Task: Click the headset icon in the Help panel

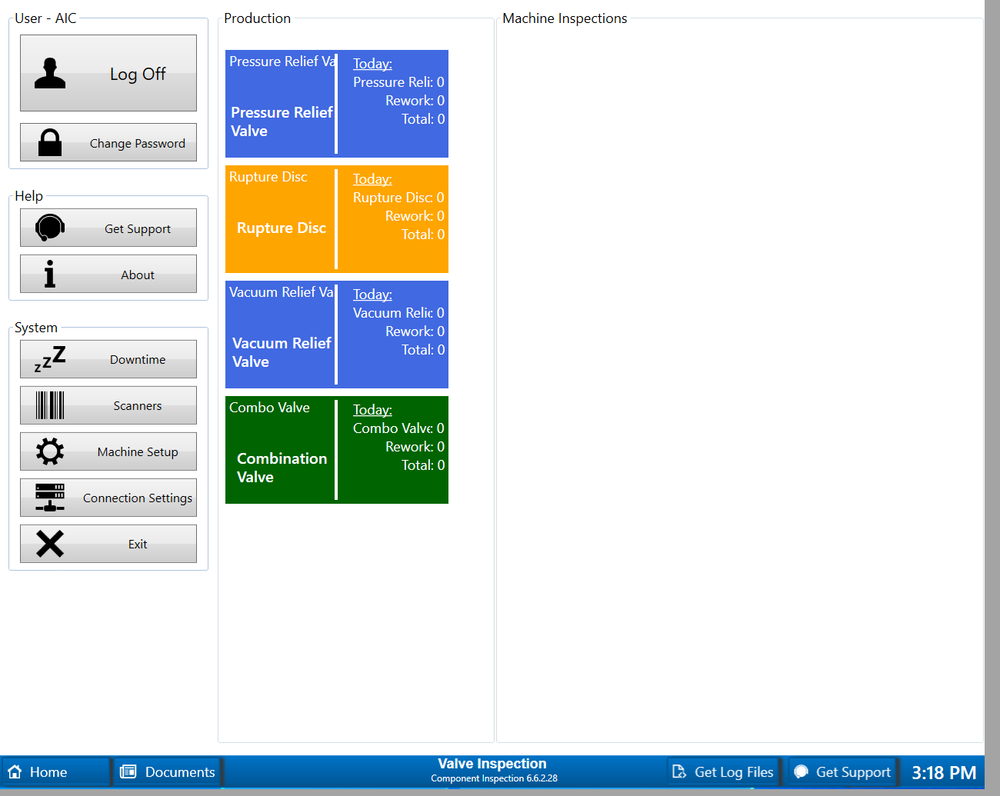Action: [x=50, y=228]
